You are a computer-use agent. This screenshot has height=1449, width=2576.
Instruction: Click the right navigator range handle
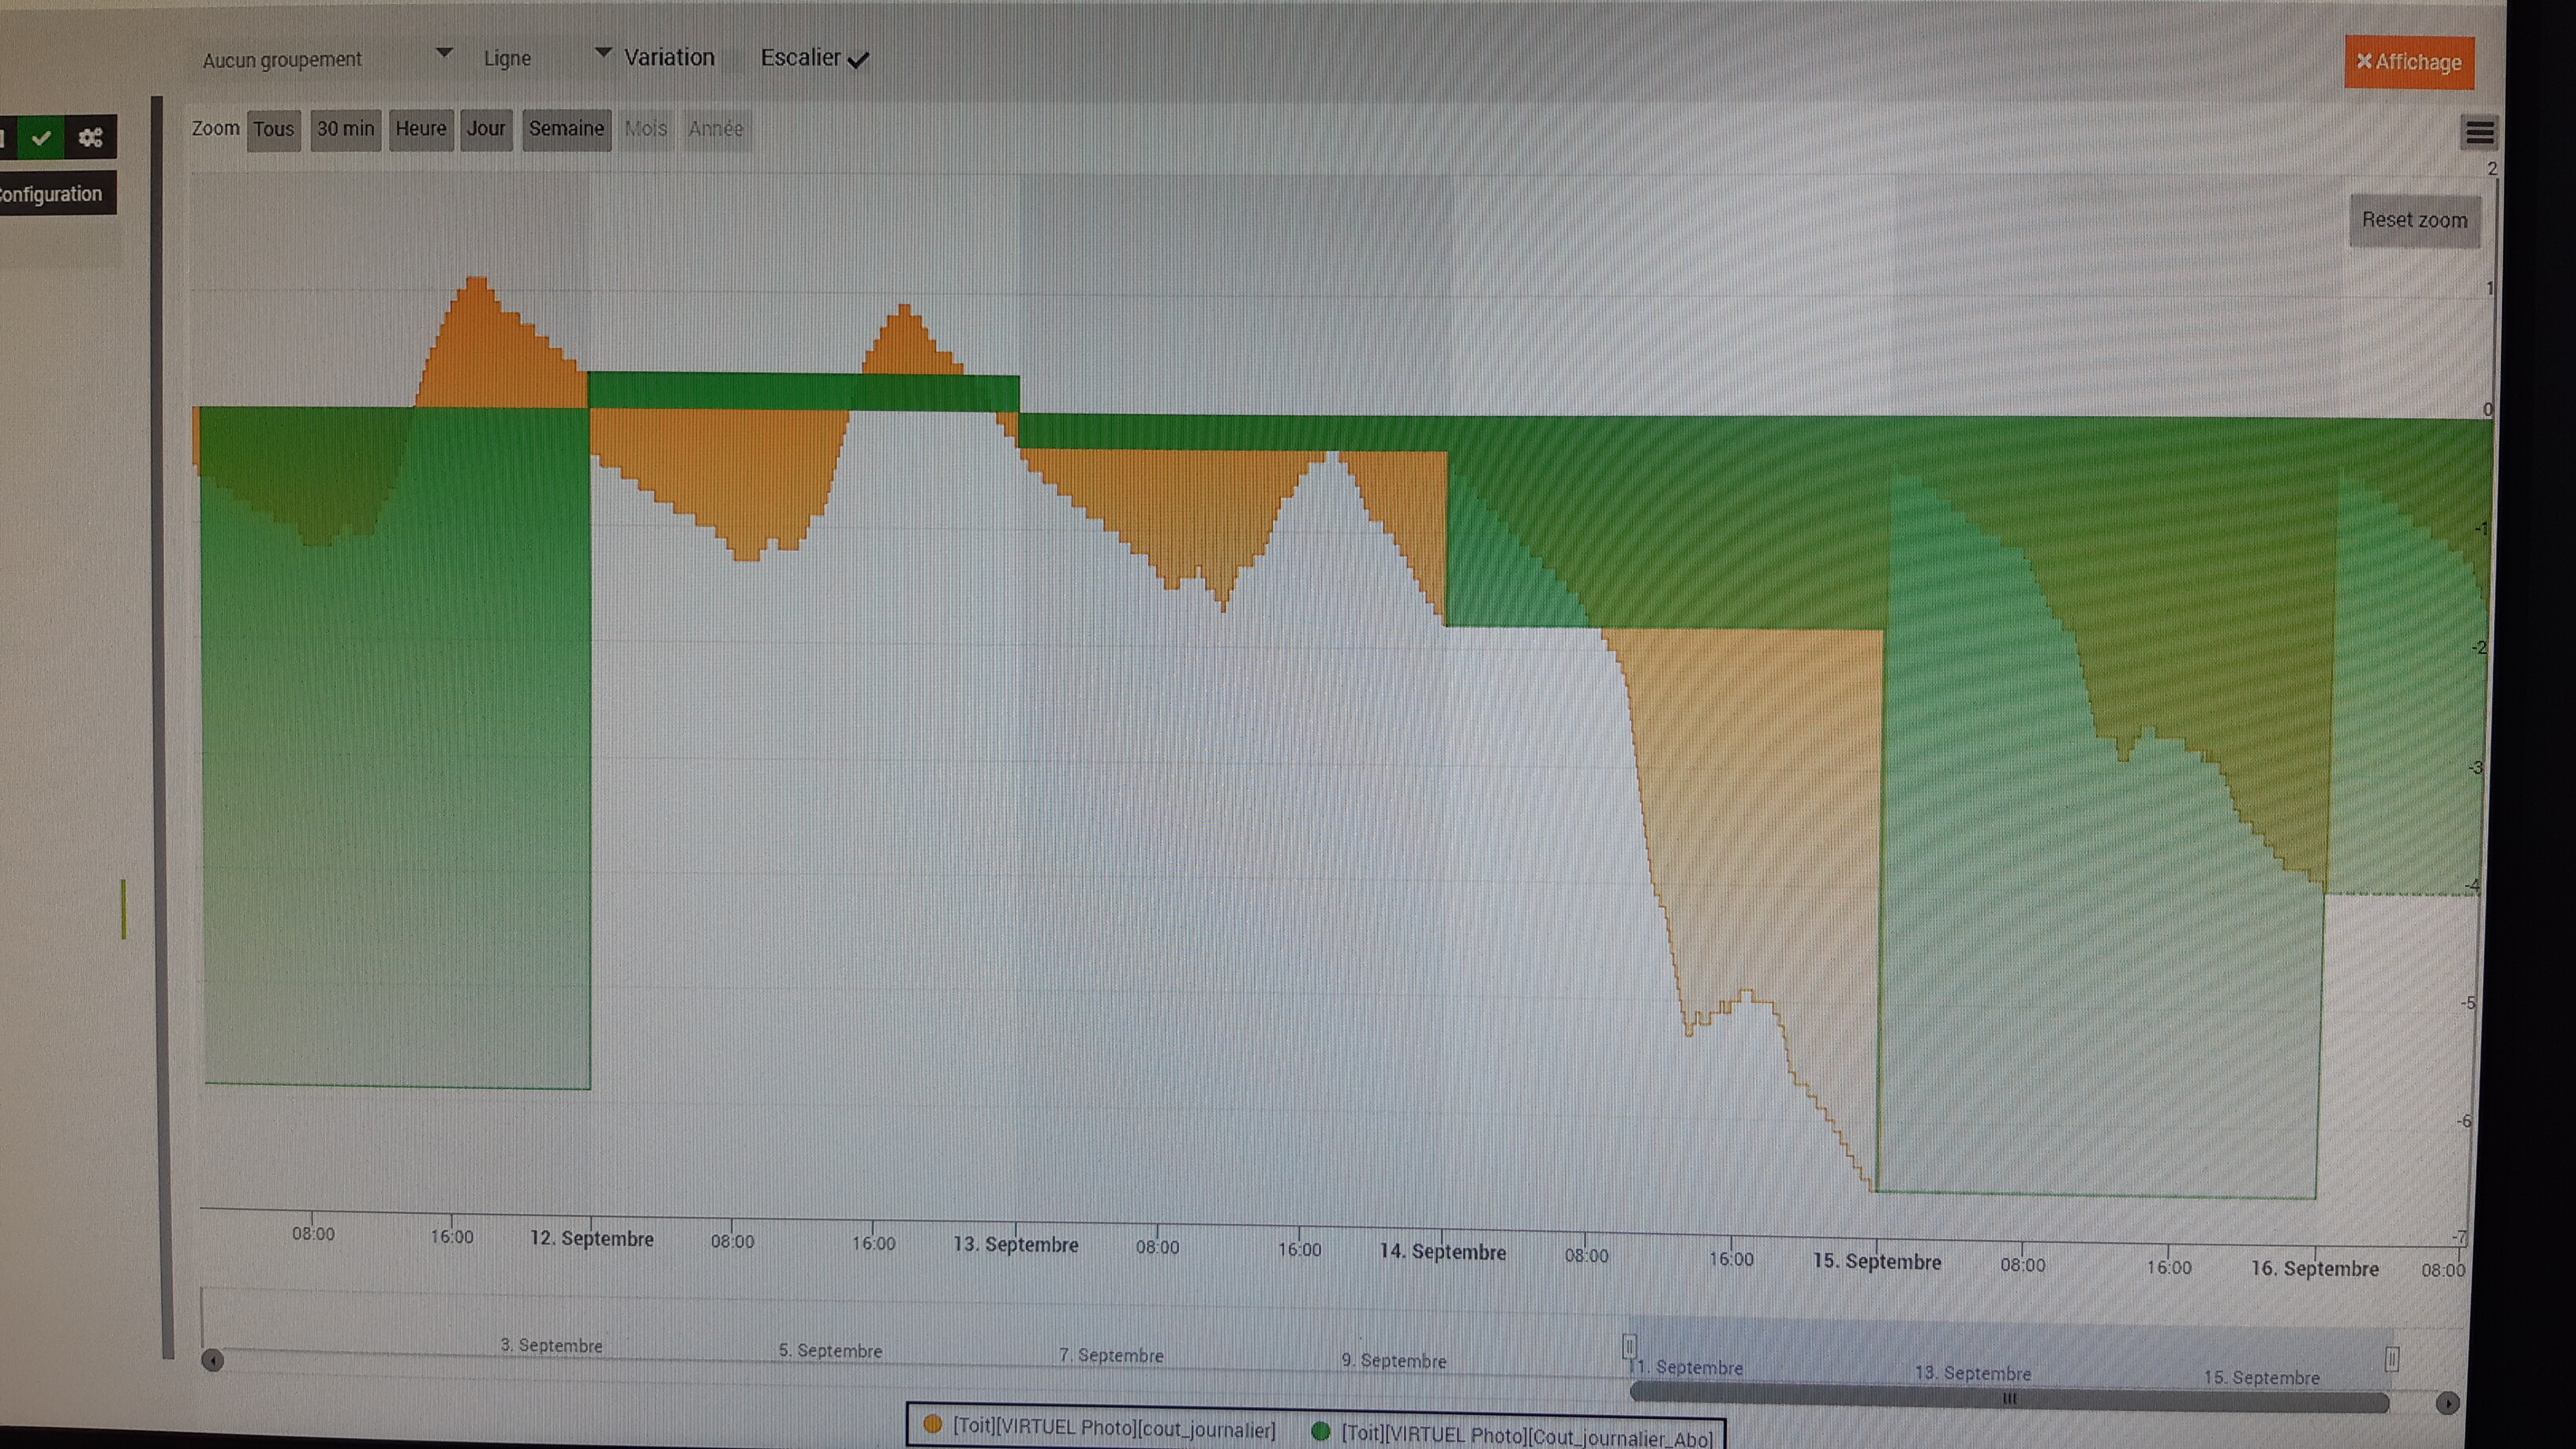tap(2391, 1358)
